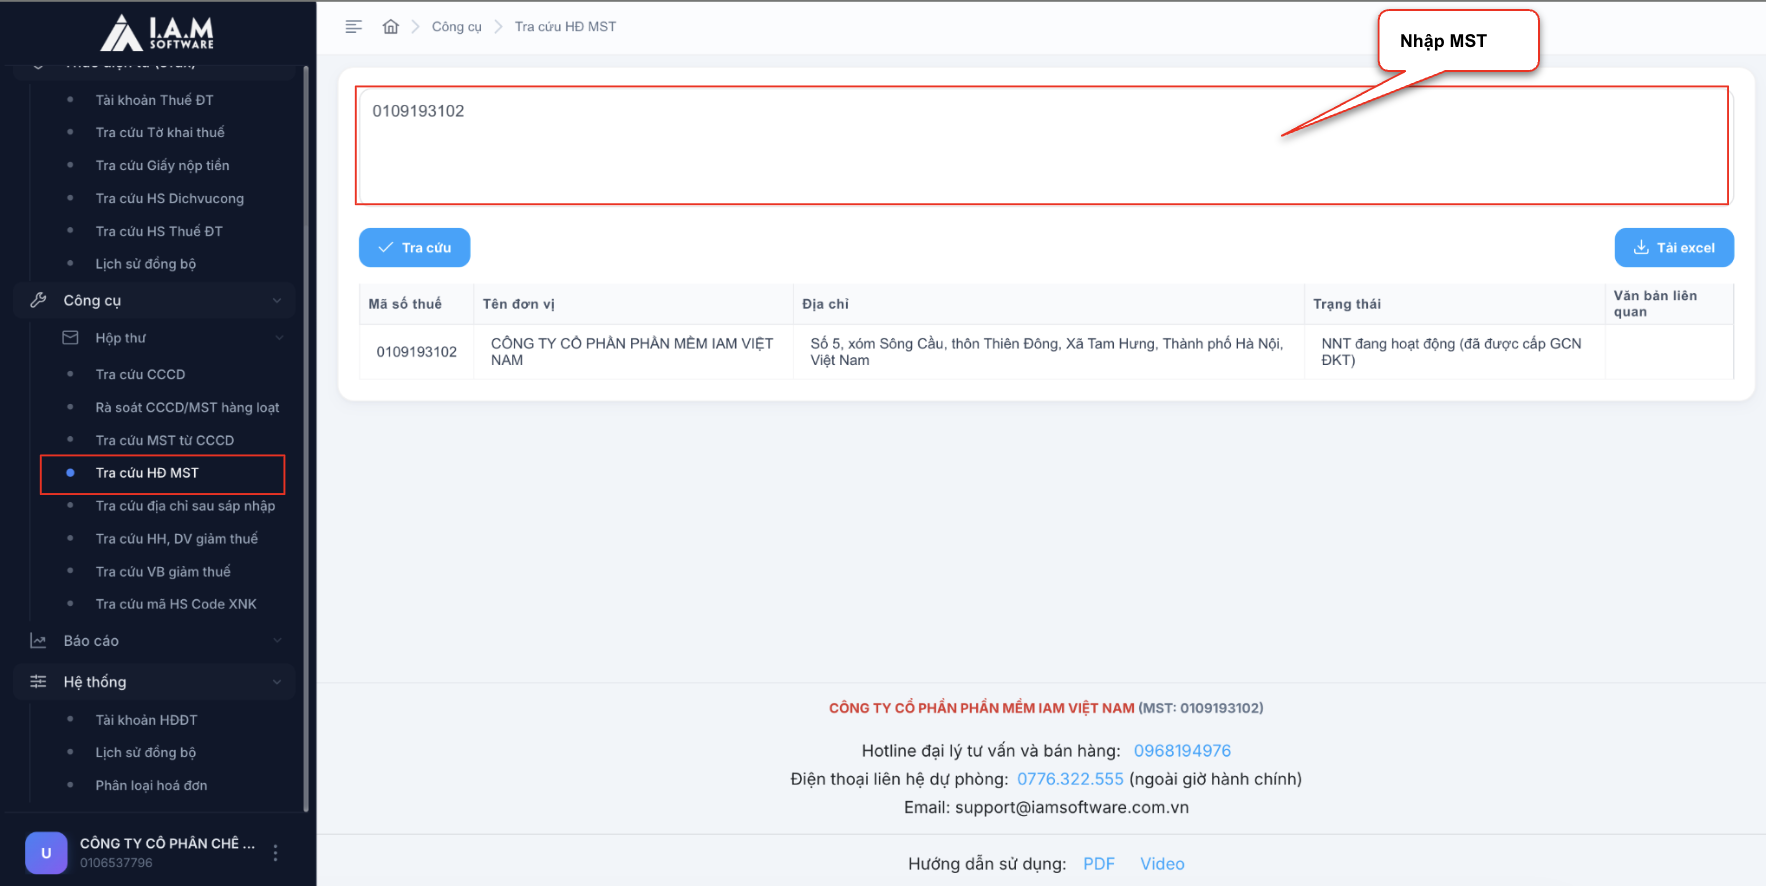Image resolution: width=1766 pixels, height=886 pixels.
Task: Expand the Hộp thư submenu chevron
Action: (x=279, y=338)
